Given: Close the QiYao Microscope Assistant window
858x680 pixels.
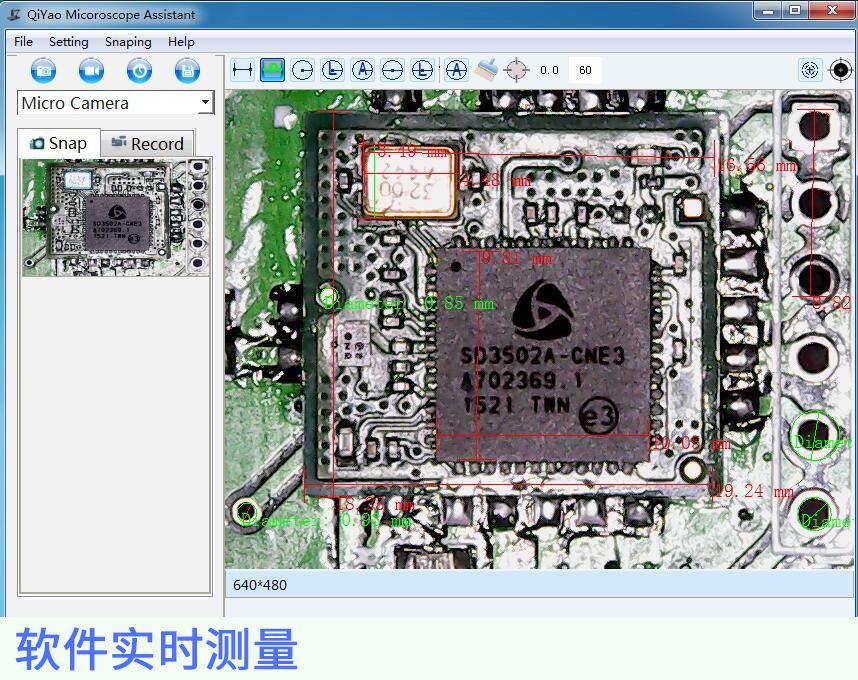Looking at the screenshot, I should [832, 10].
